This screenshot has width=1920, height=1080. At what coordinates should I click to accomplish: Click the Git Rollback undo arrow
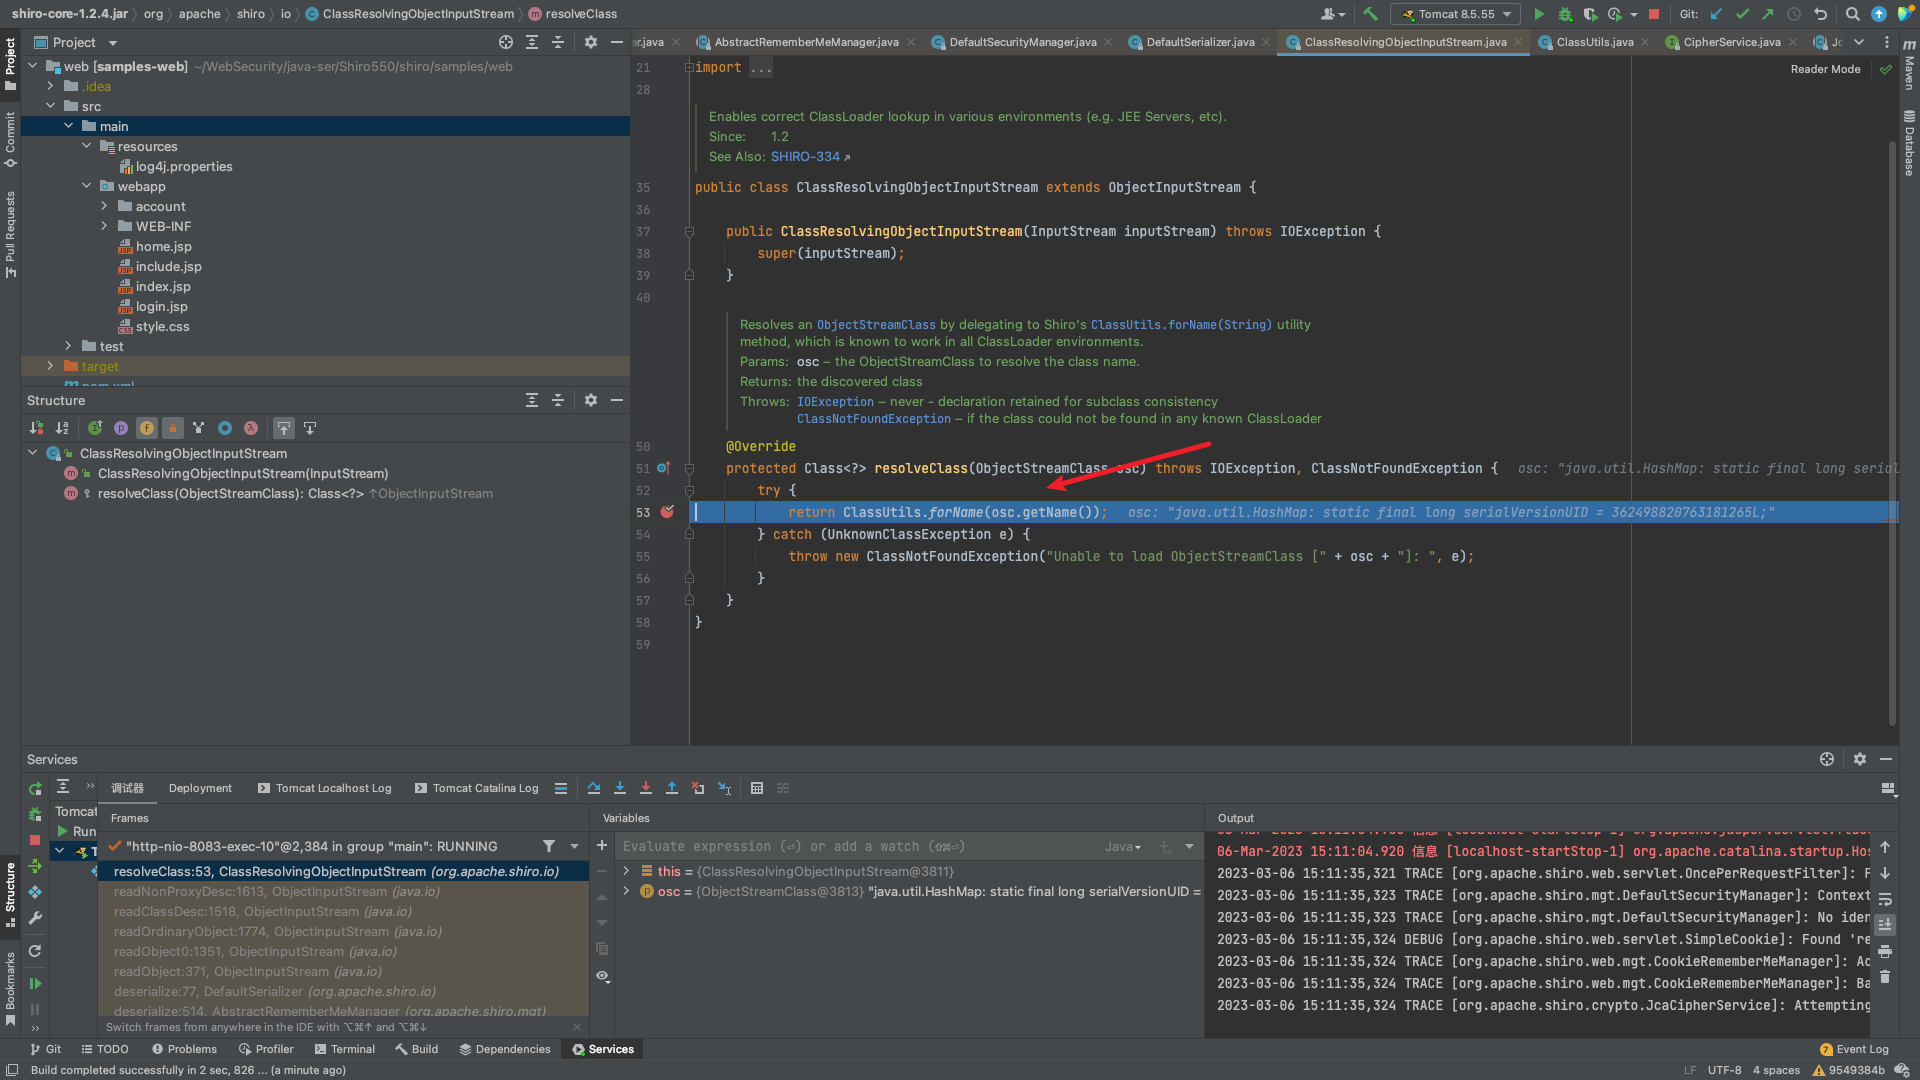point(1821,14)
